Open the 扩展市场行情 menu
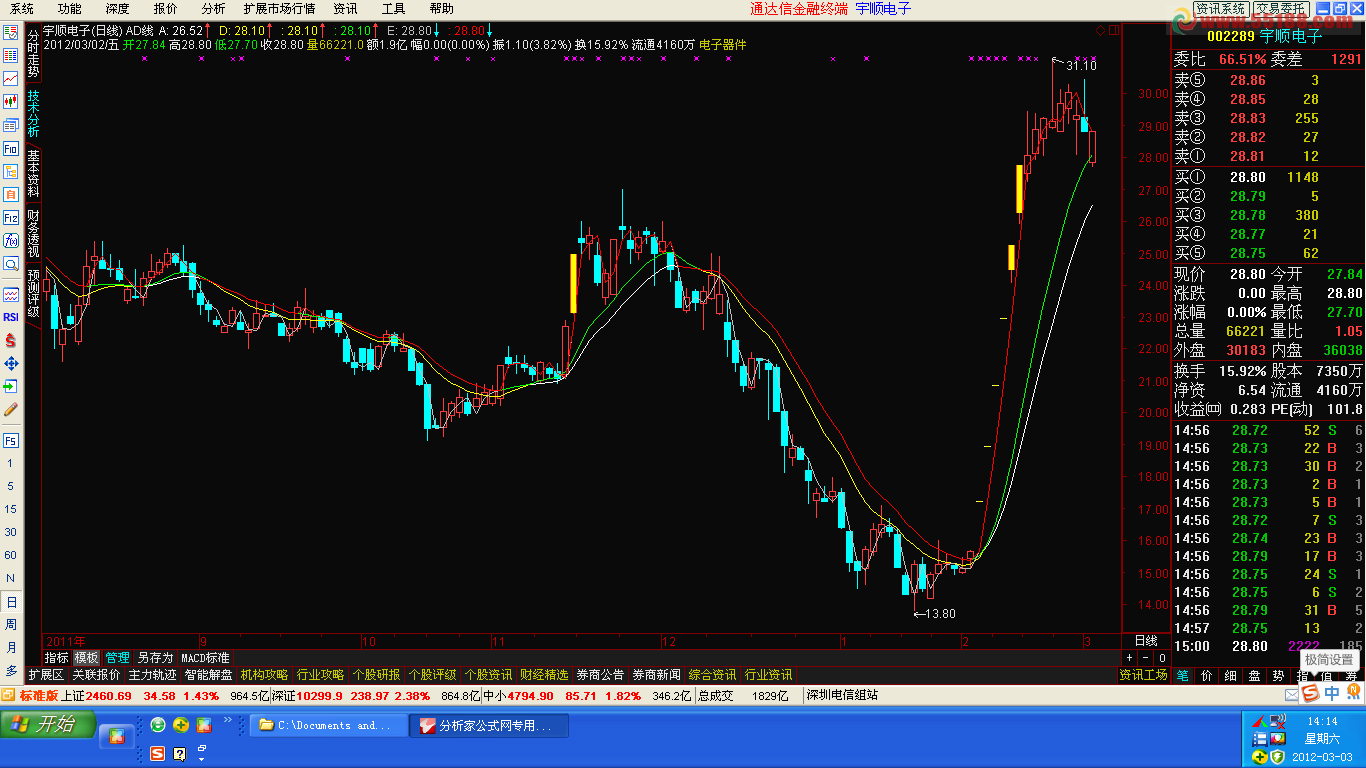 (x=279, y=8)
